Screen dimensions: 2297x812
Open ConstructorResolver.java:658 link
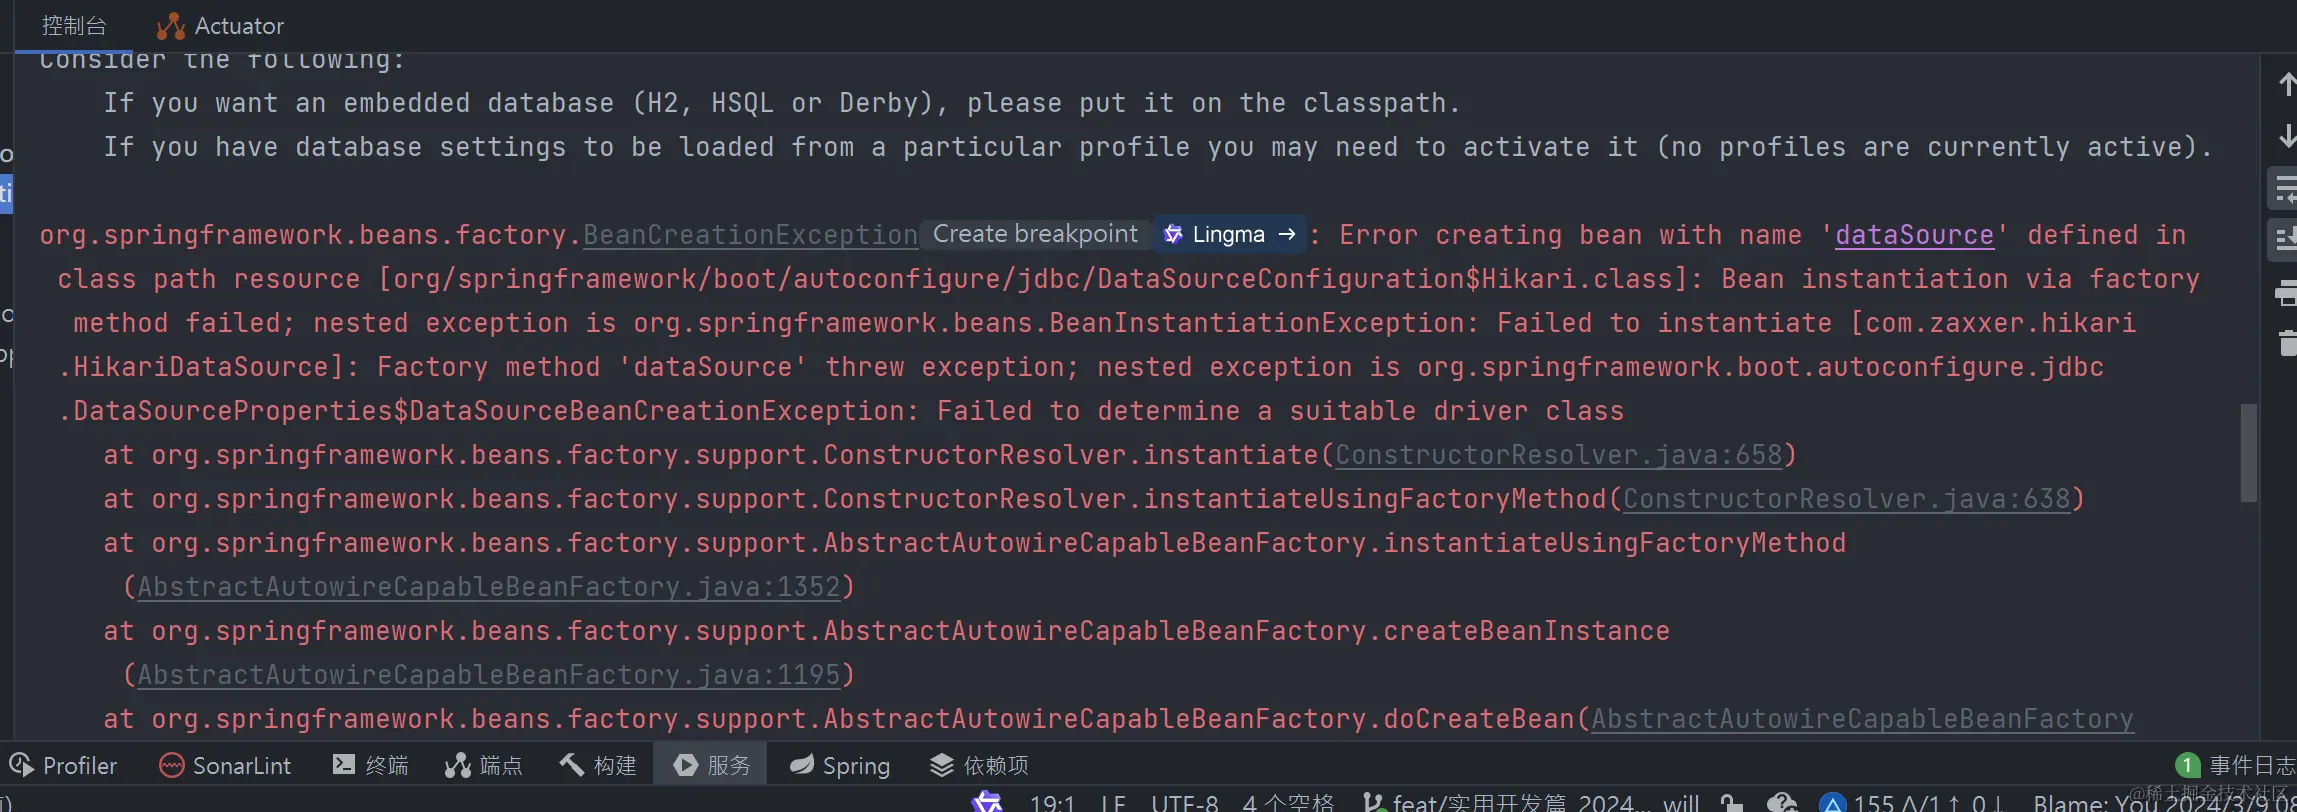coord(1559,455)
